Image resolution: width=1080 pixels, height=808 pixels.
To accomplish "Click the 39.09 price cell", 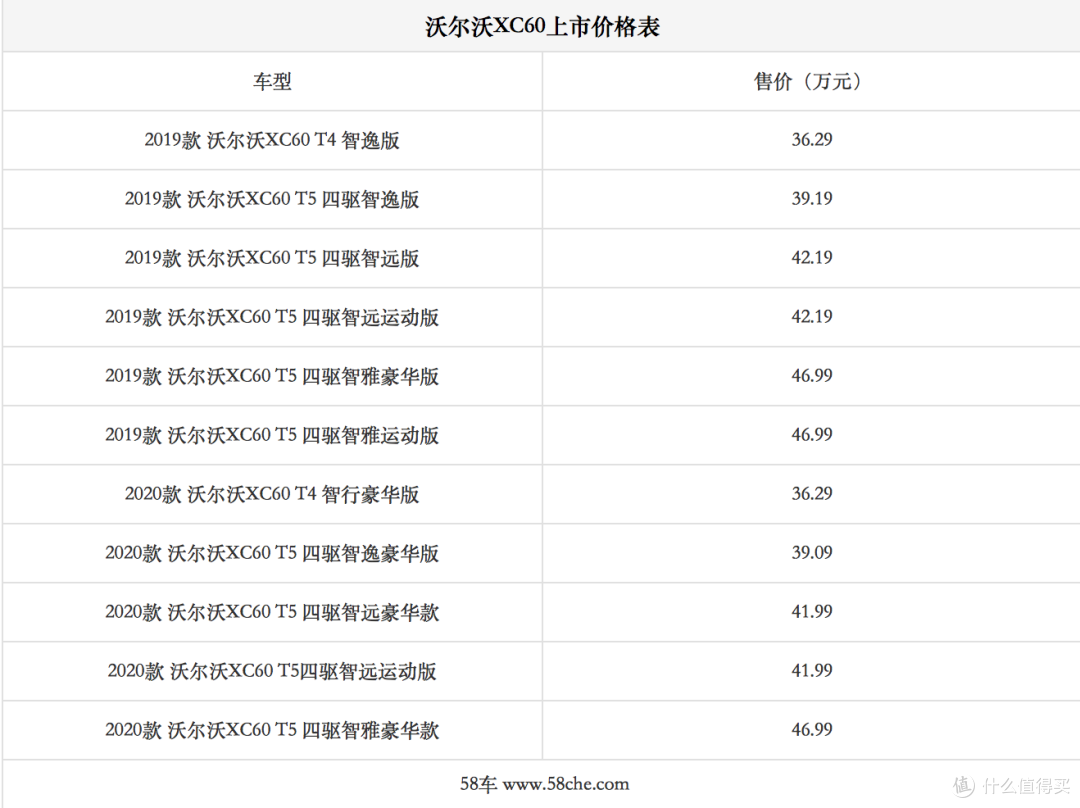I will 812,553.
